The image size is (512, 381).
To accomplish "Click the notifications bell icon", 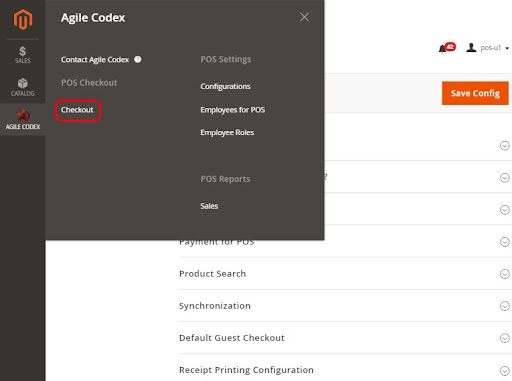I will (x=442, y=49).
